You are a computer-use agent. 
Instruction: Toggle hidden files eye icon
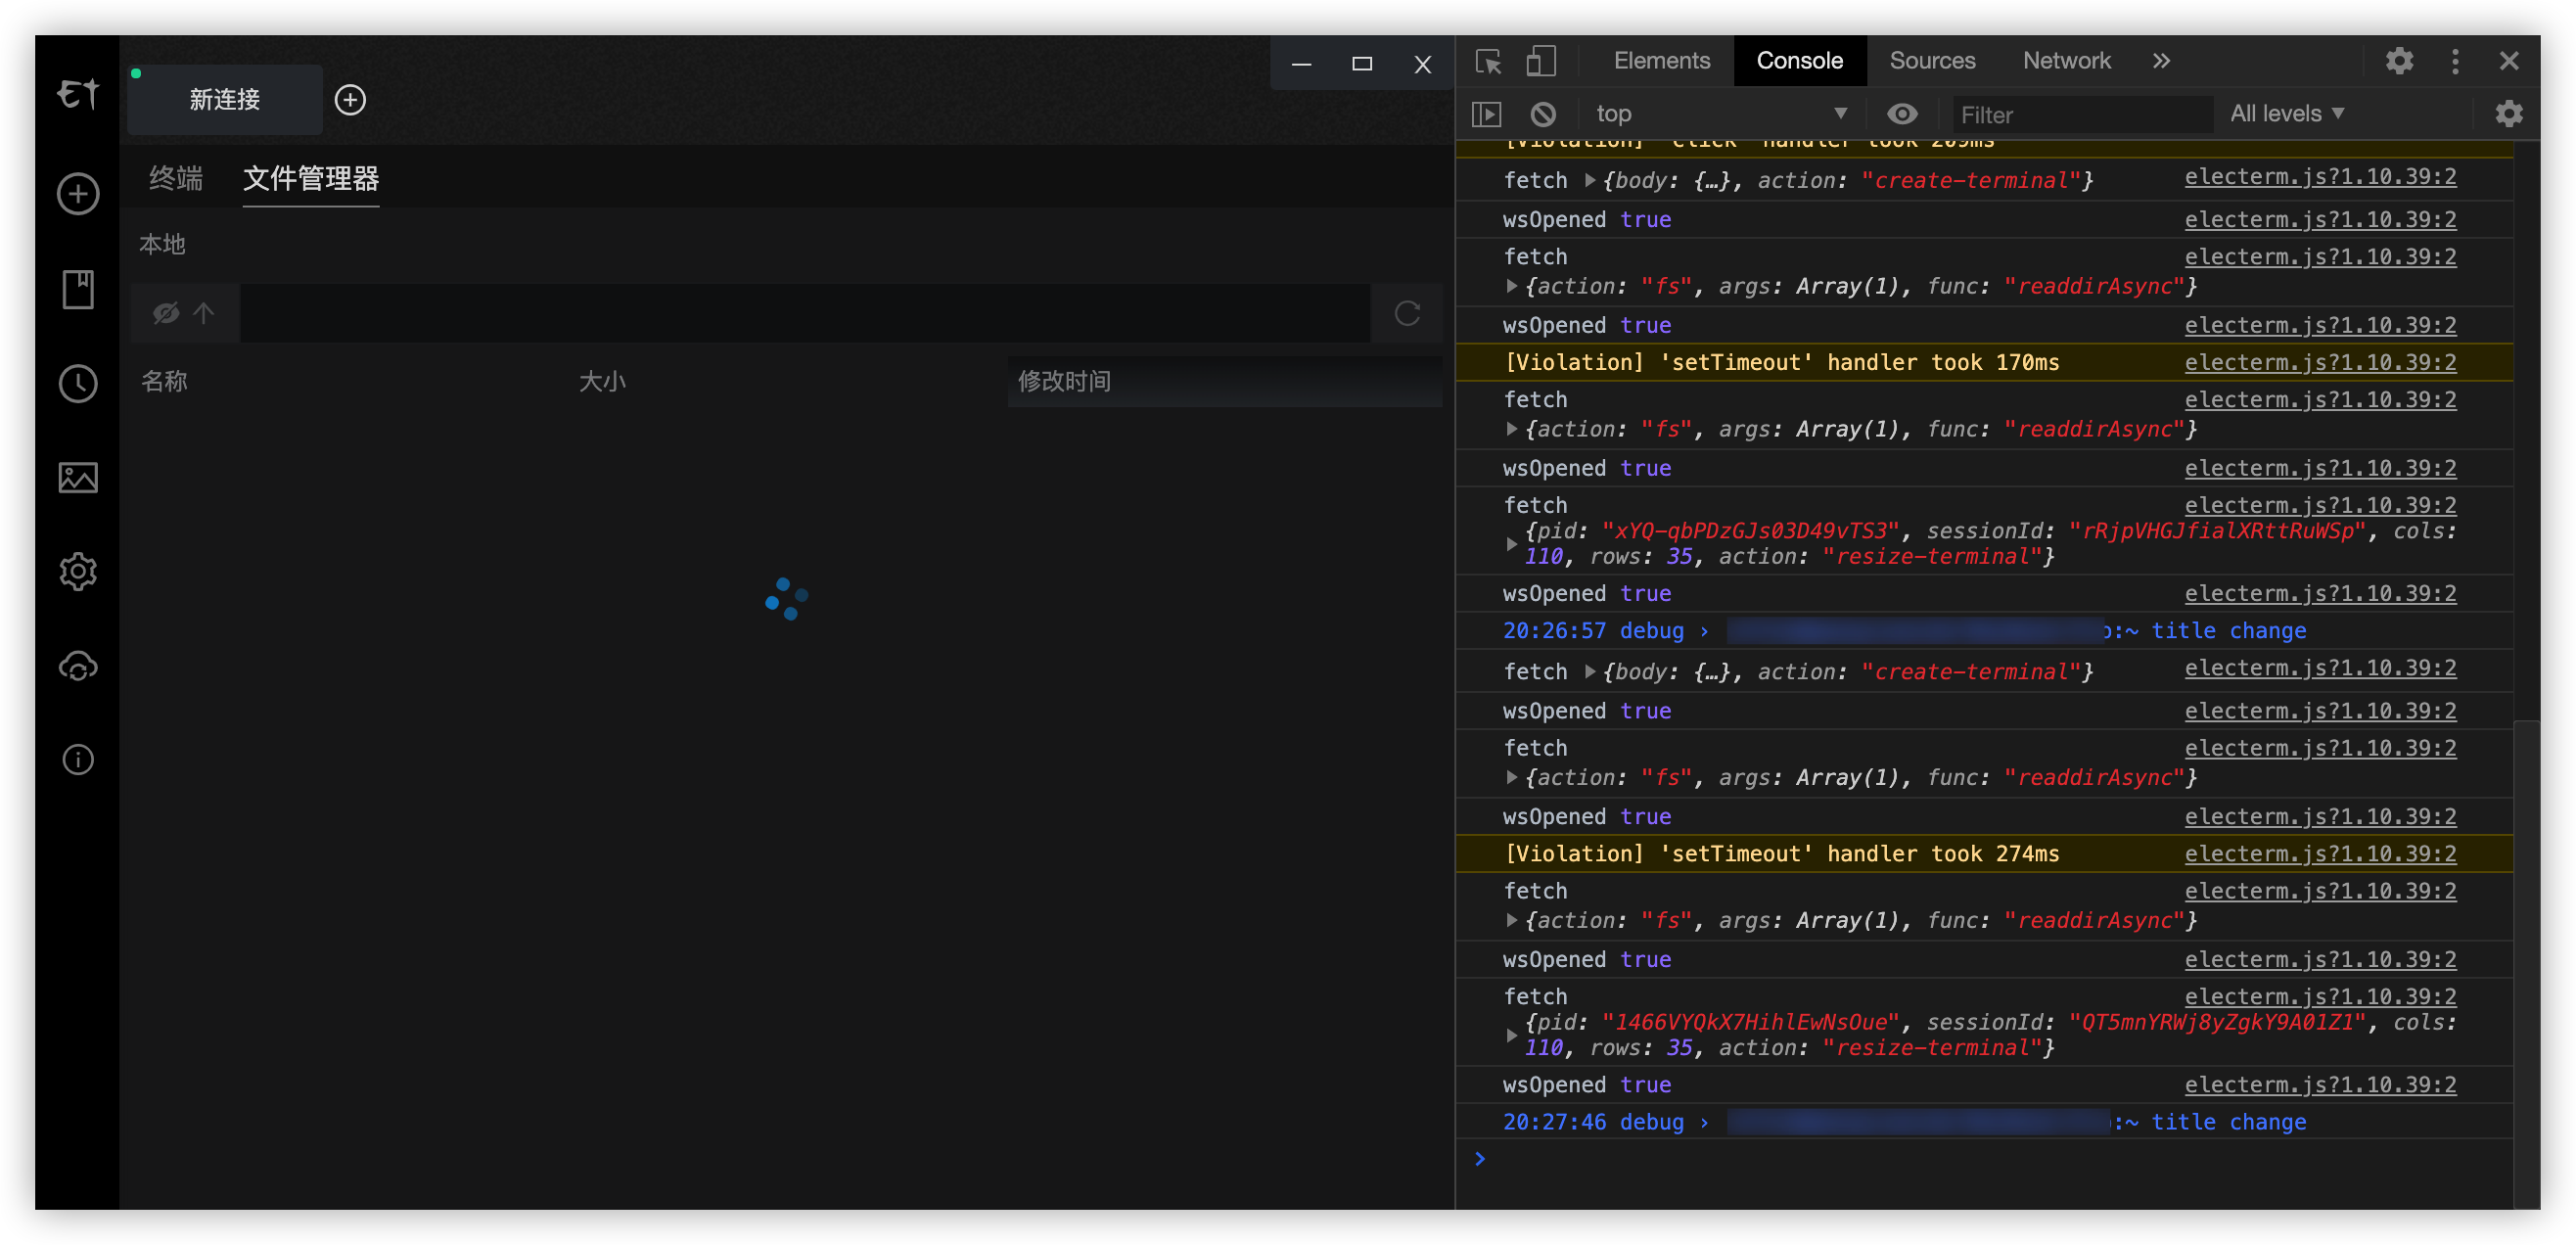[x=165, y=313]
